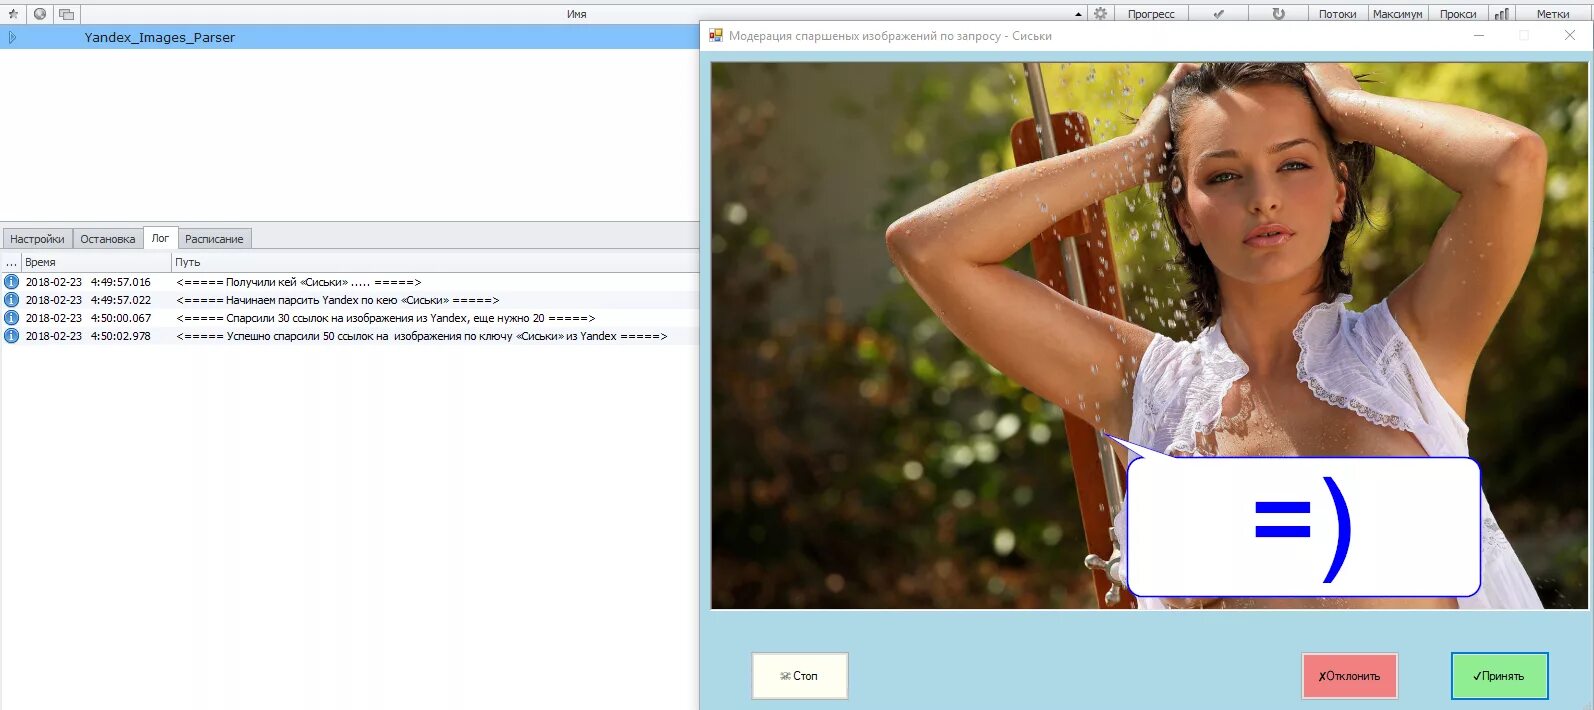Image resolution: width=1594 pixels, height=710 pixels.
Task: Click the gear column header icon
Action: click(x=1100, y=14)
